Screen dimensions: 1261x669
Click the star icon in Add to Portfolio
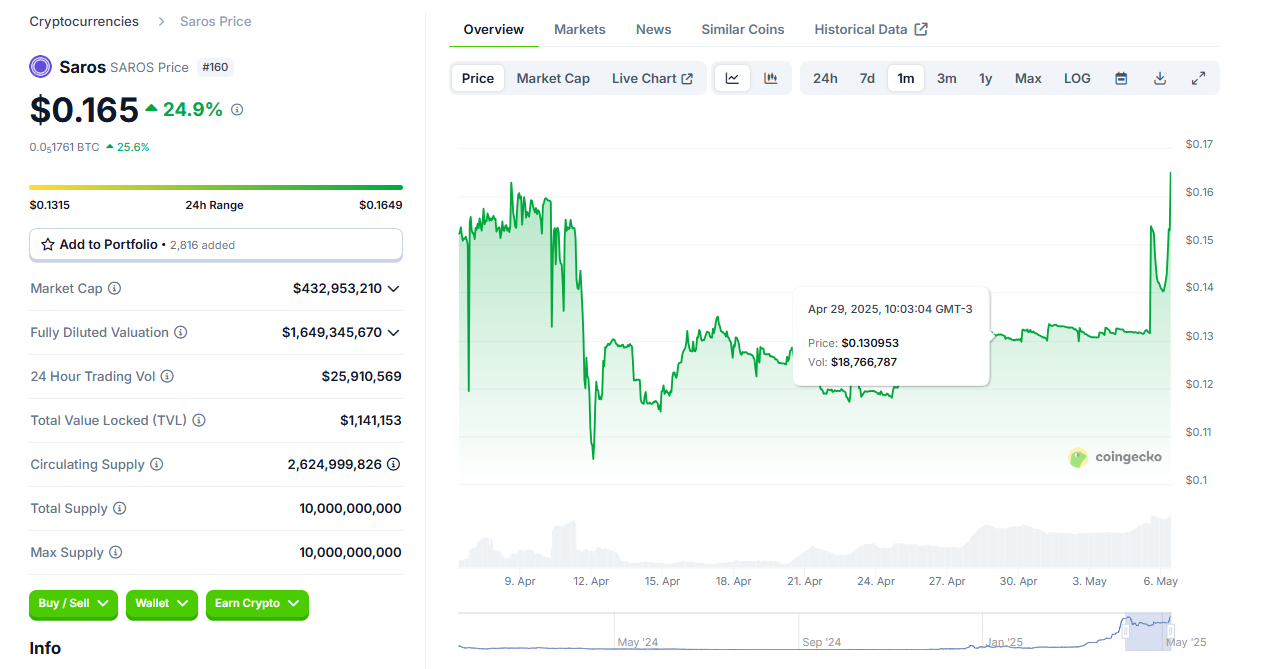tap(48, 244)
